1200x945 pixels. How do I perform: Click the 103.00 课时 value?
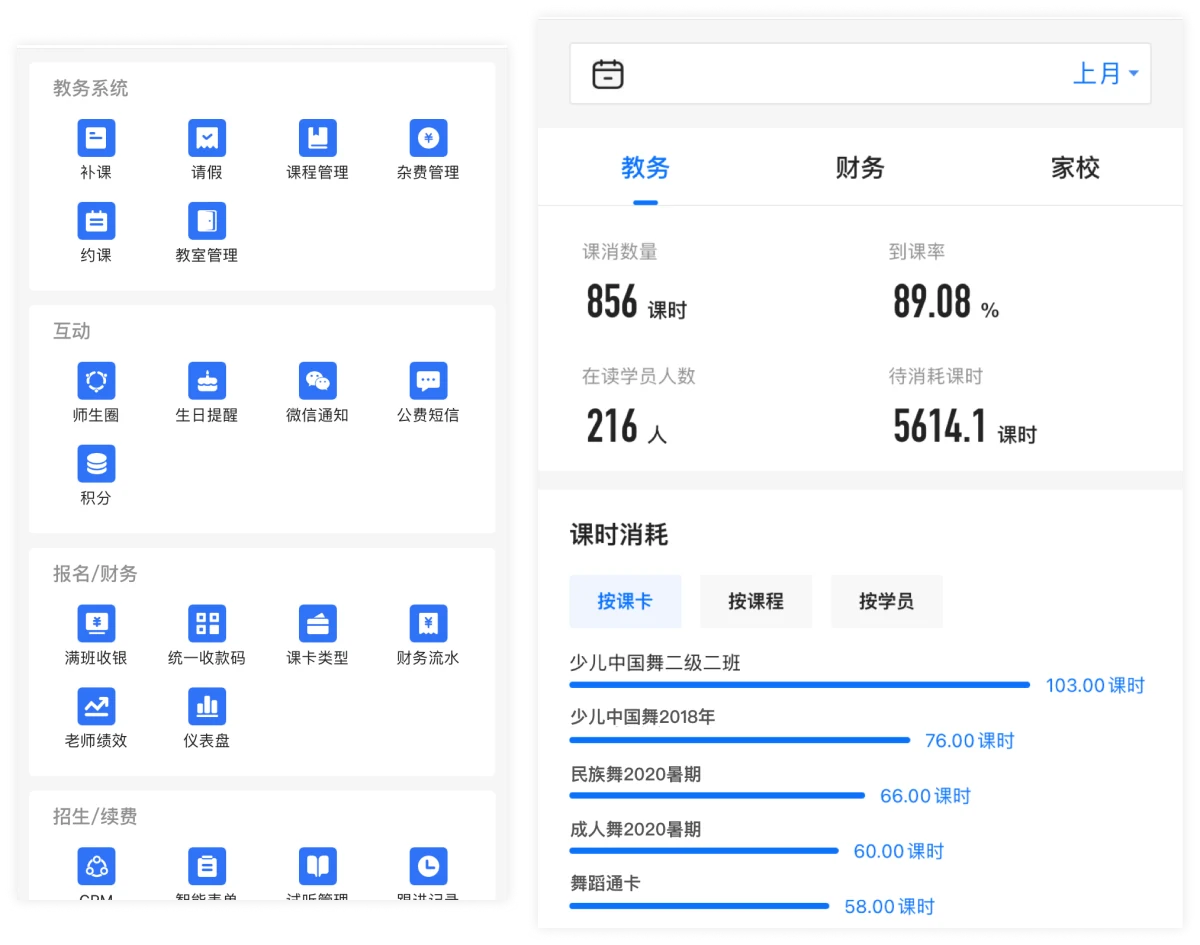click(x=1095, y=686)
